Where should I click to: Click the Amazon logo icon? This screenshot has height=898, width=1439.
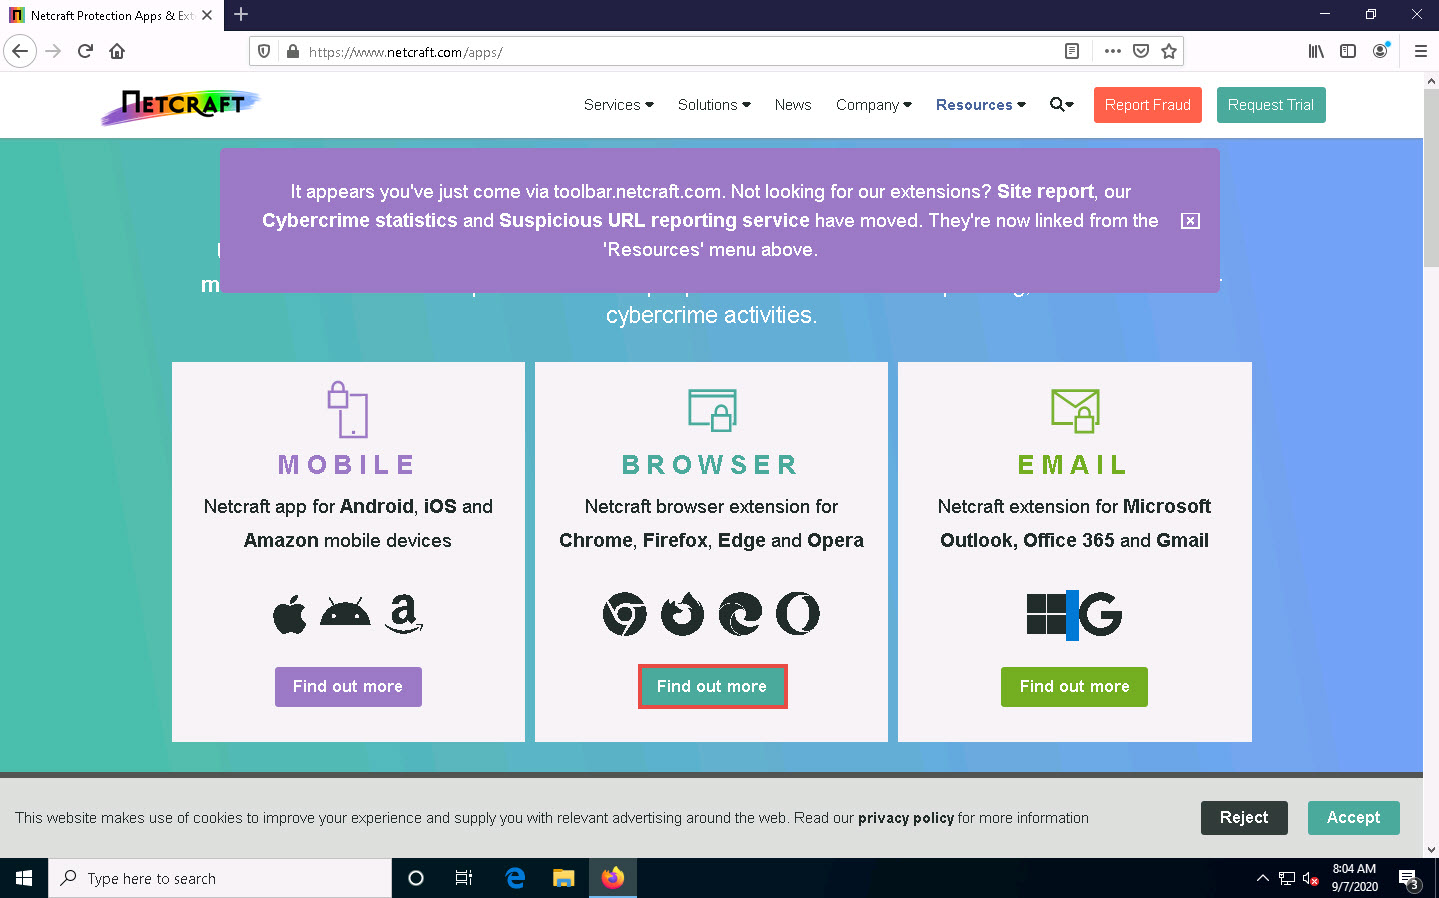point(404,614)
